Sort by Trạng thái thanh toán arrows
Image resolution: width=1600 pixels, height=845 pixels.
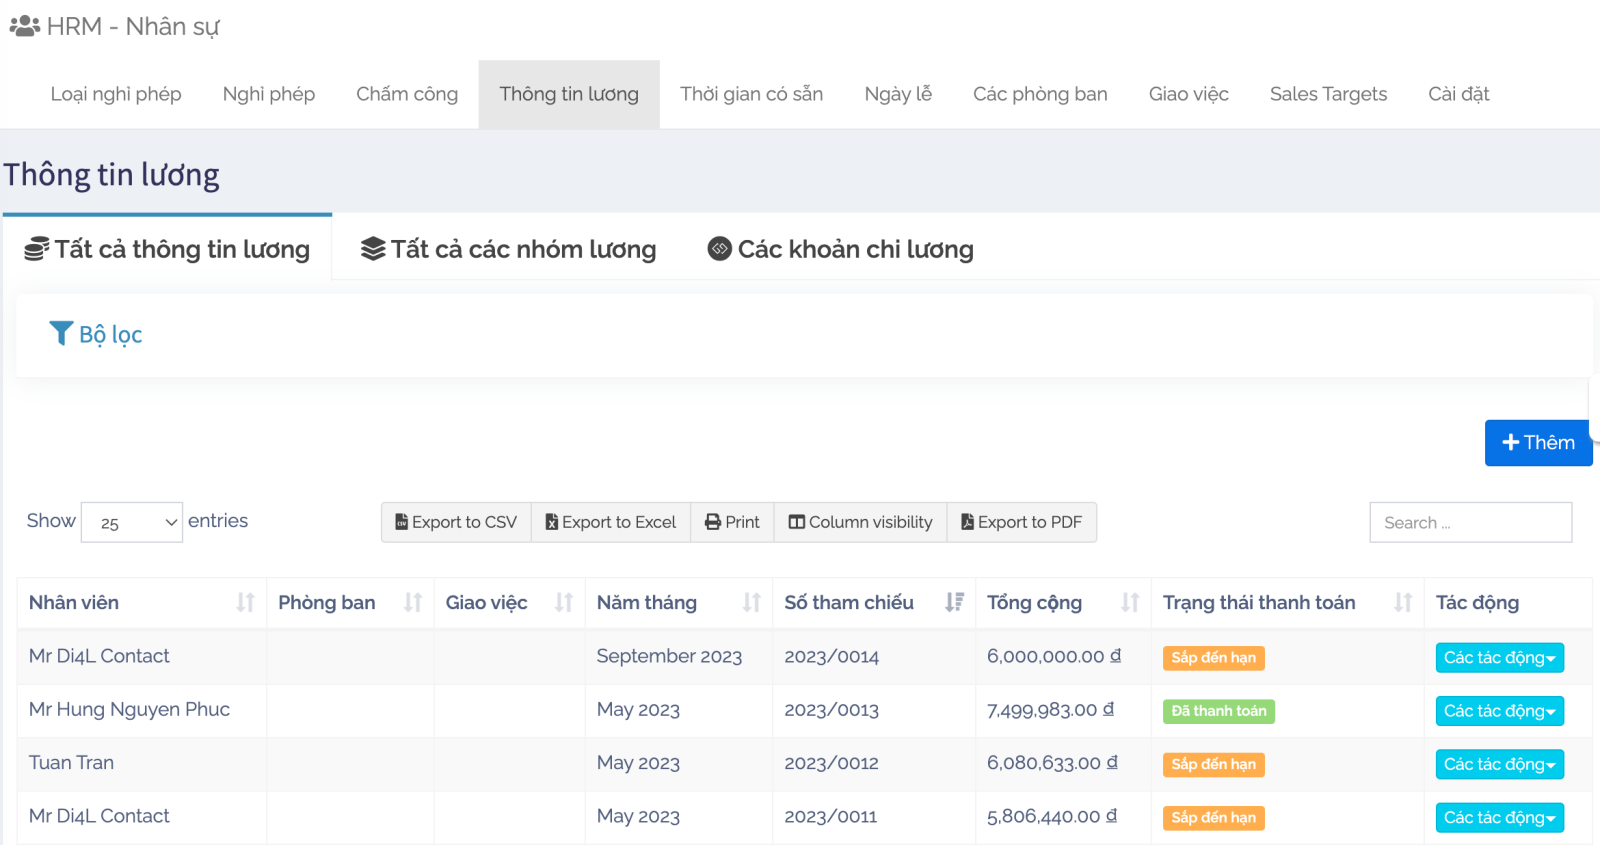pyautogui.click(x=1403, y=602)
